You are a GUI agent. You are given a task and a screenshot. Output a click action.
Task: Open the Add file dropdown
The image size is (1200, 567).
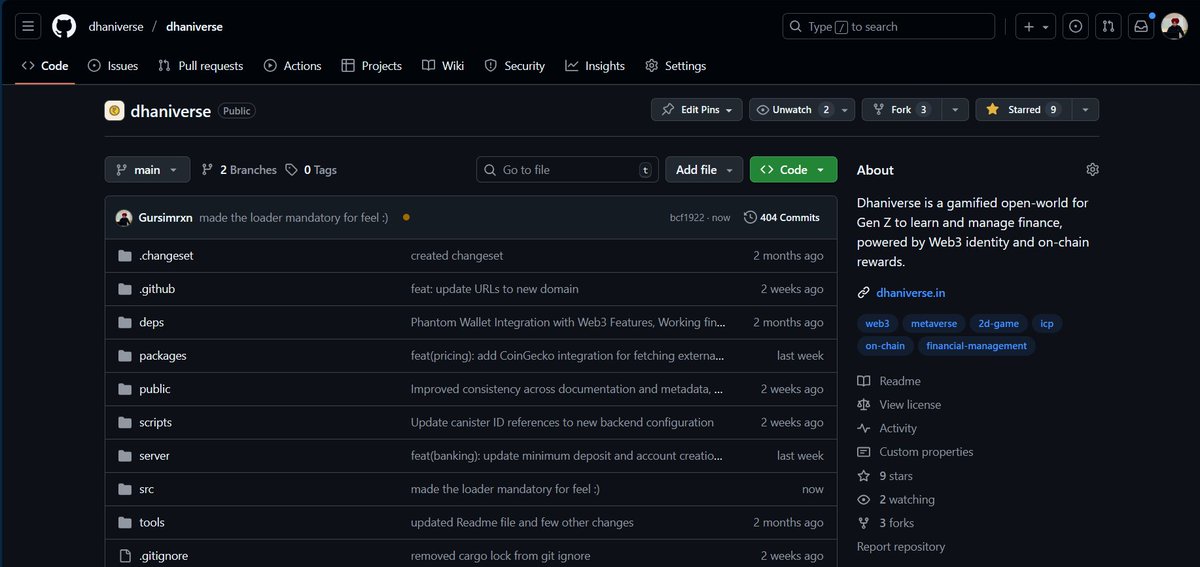pyautogui.click(x=704, y=170)
